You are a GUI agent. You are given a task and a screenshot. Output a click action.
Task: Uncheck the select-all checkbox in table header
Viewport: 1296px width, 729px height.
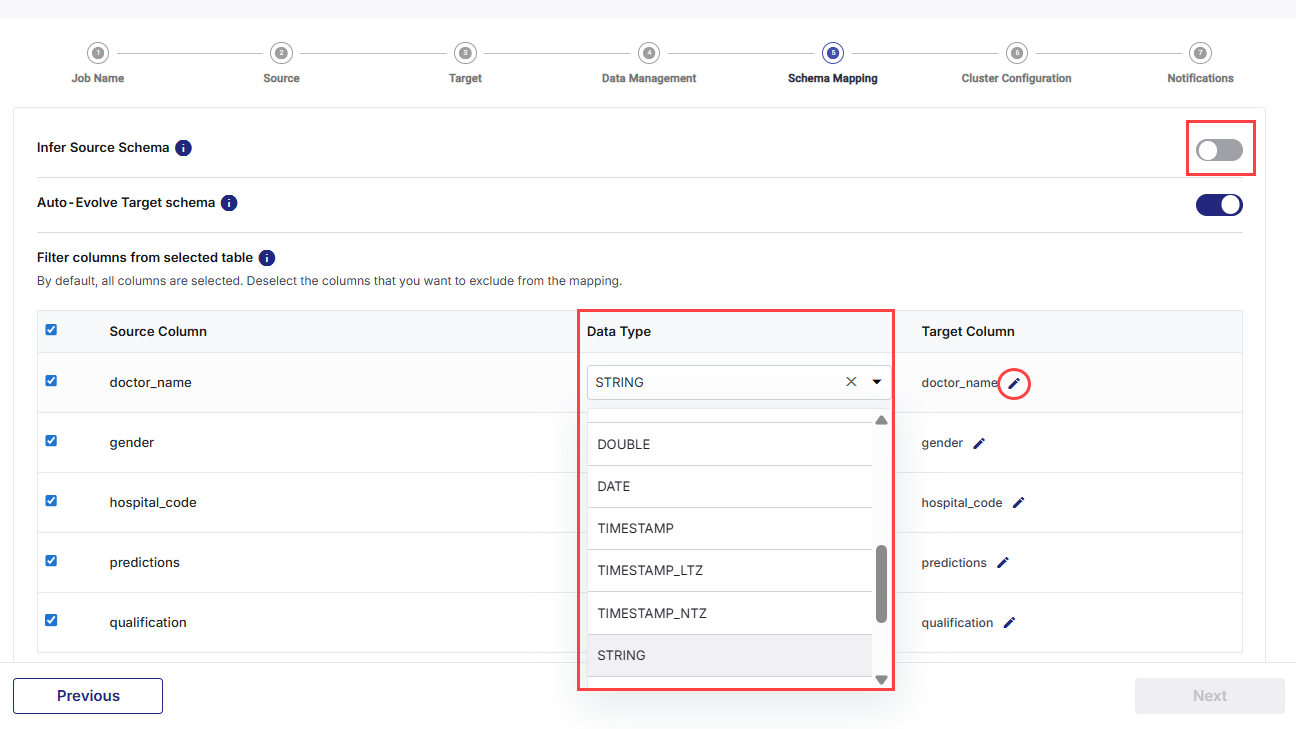[x=51, y=330]
